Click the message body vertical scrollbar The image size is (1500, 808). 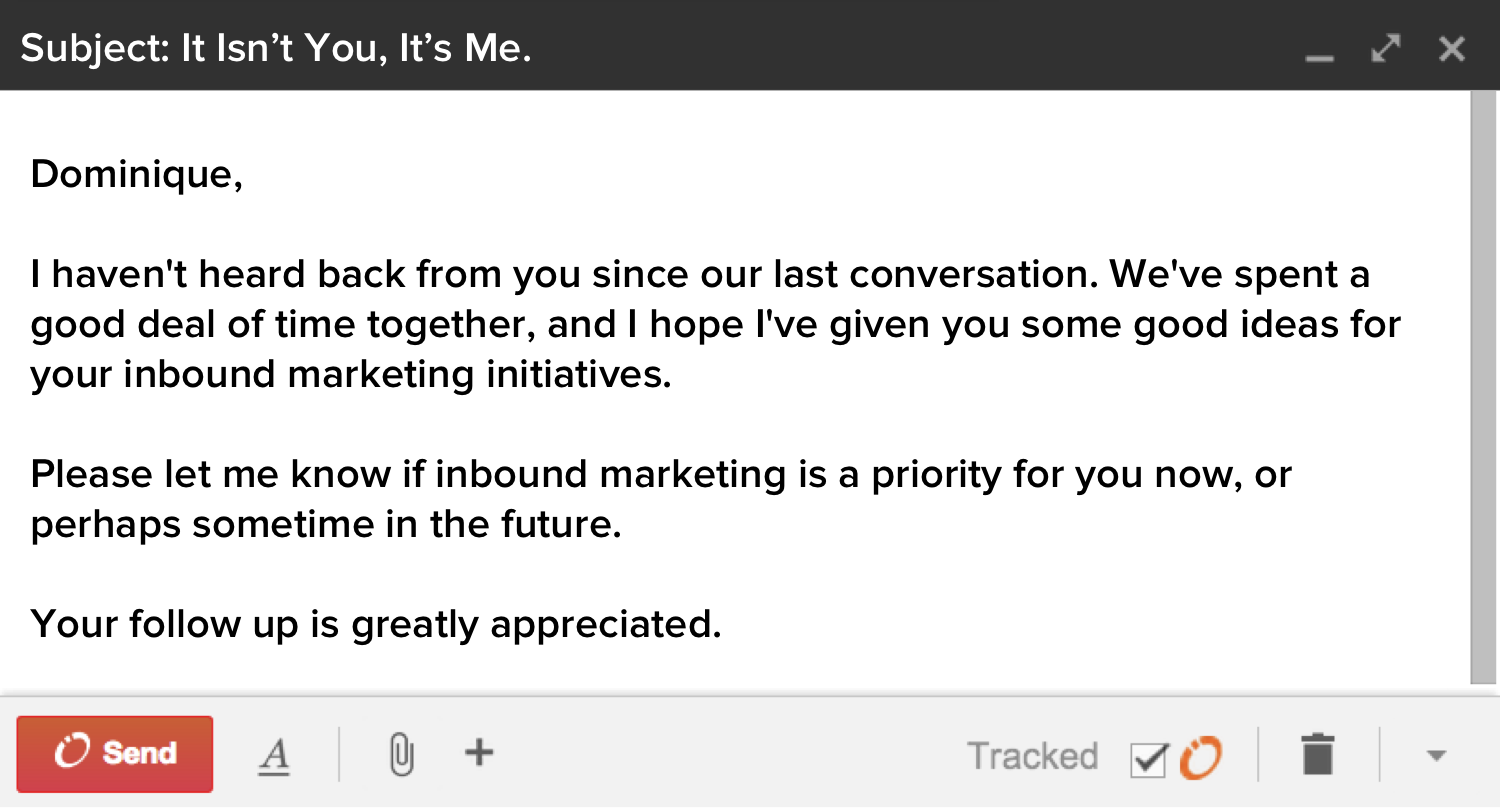tap(1483, 380)
